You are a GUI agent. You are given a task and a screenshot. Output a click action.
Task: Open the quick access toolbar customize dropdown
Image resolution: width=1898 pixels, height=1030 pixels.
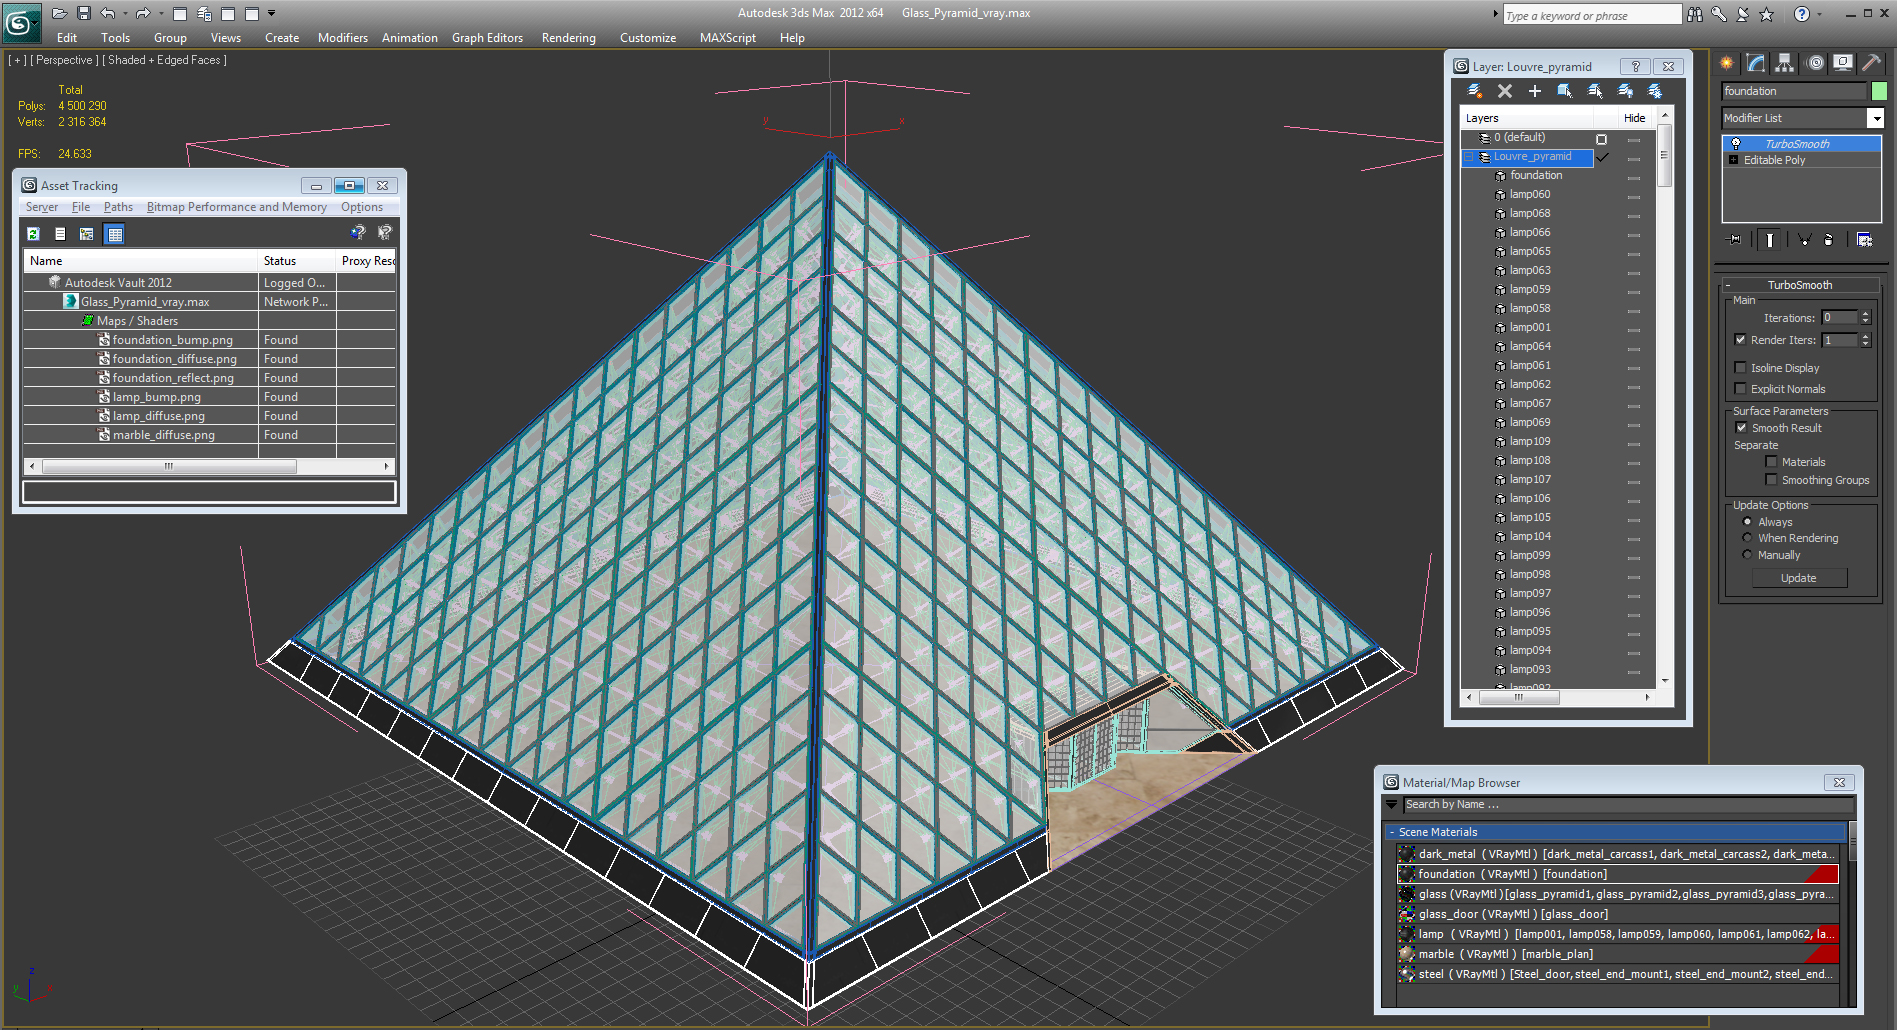pos(272,14)
